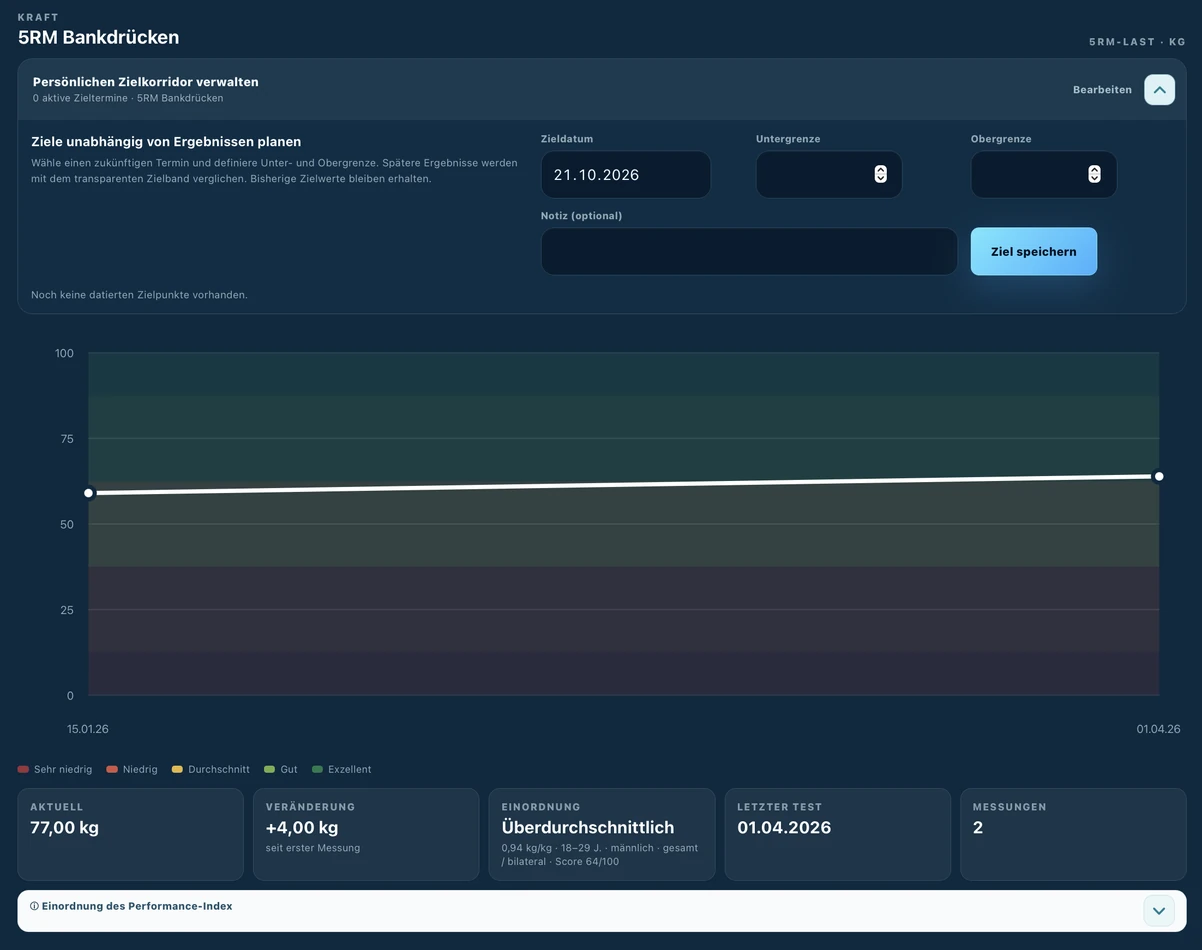
Task: Save the goal with Ziel speichern
Action: (x=1034, y=252)
